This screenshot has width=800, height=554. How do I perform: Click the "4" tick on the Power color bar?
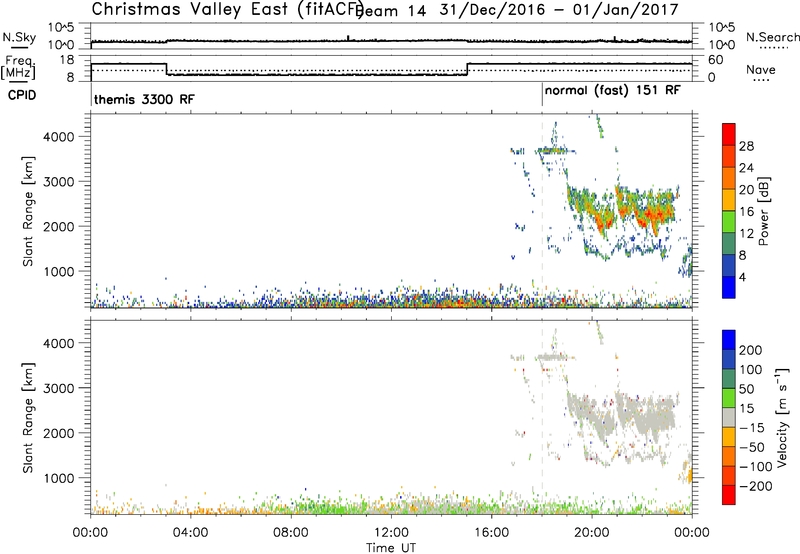[x=743, y=276]
